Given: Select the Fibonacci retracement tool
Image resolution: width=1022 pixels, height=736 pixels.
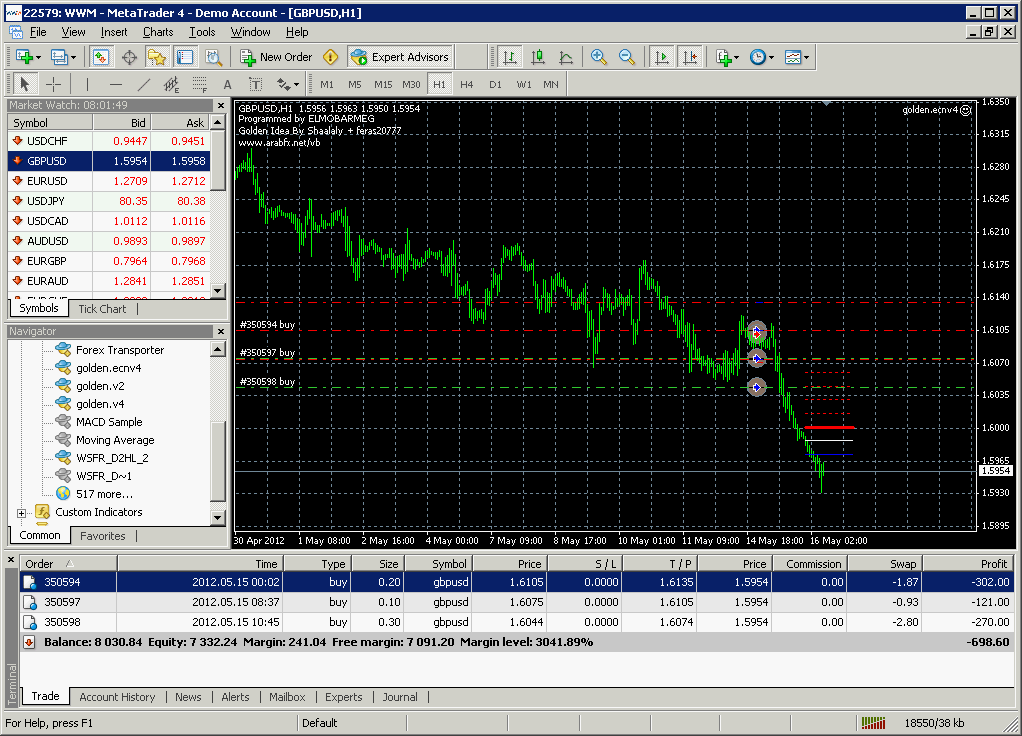Looking at the screenshot, I should tap(199, 84).
